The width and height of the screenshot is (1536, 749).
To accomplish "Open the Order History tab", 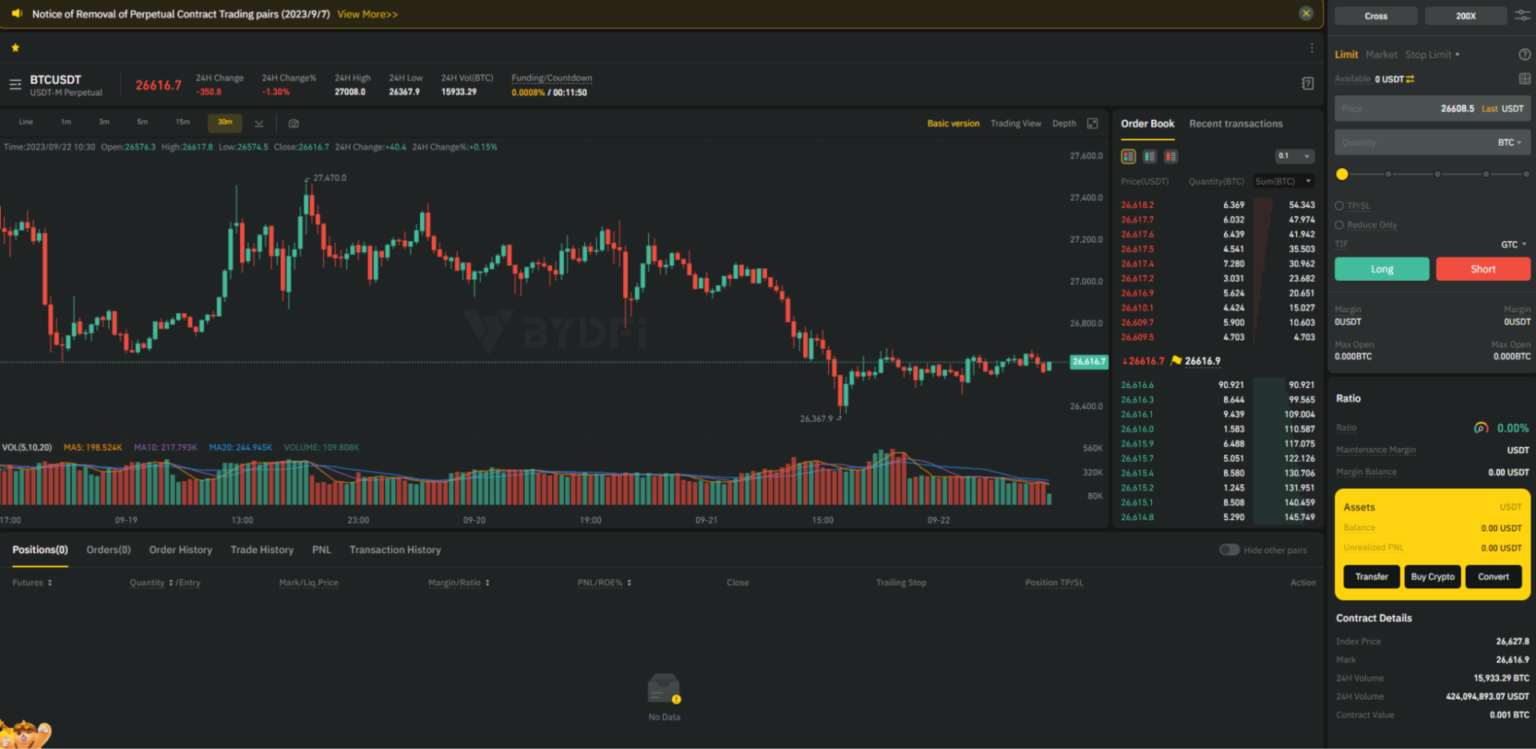I will [x=180, y=550].
